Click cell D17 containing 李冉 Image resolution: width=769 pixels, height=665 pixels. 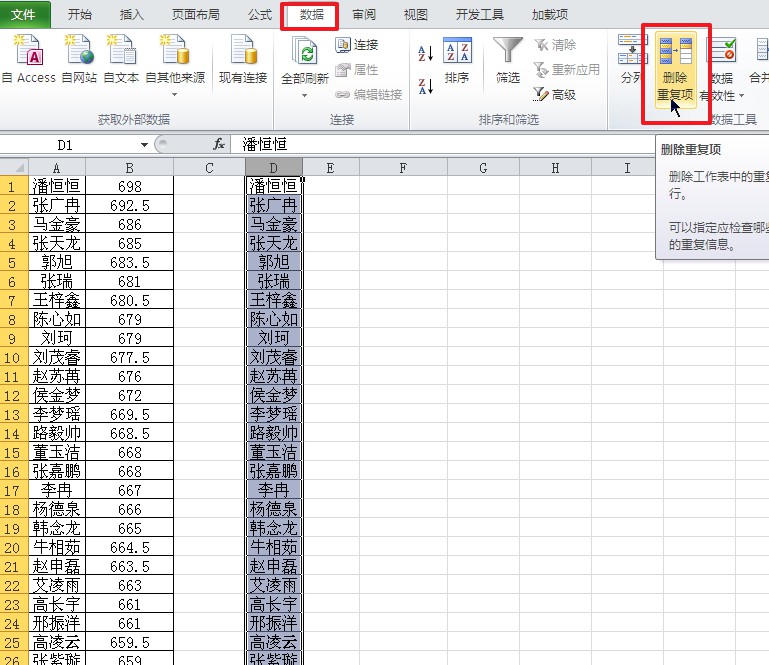click(274, 490)
